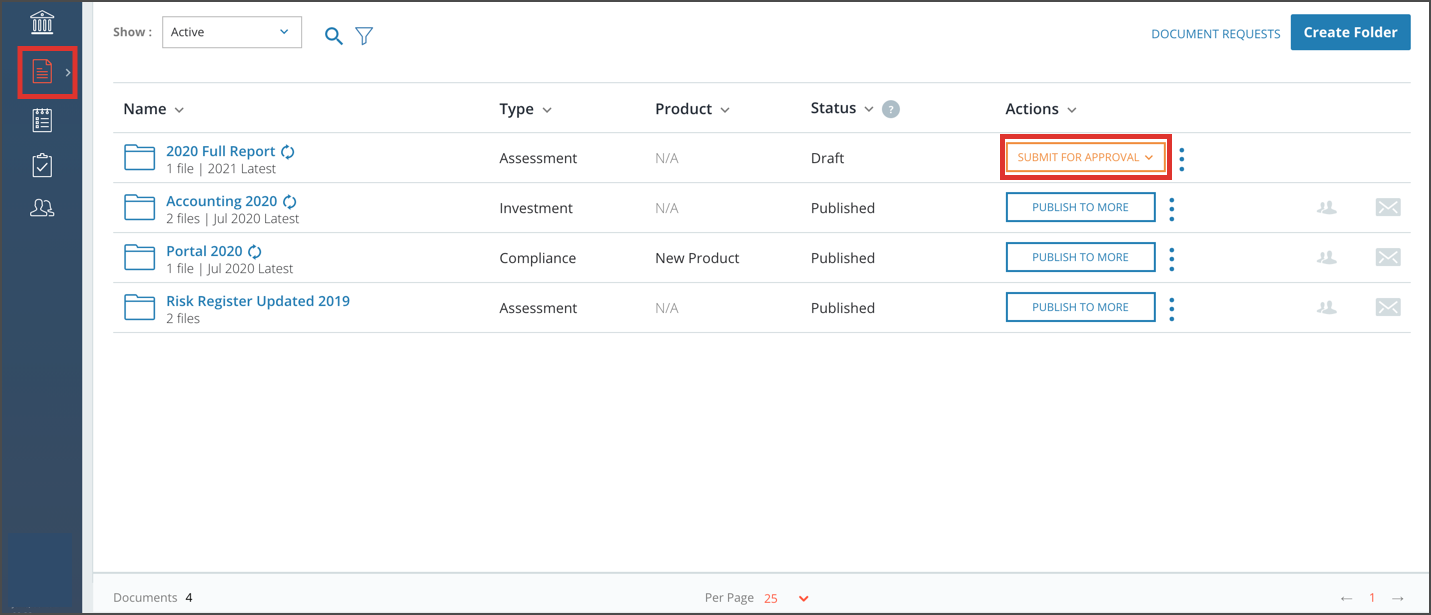Click Assessment type for Risk Register Updated 2019

(538, 308)
